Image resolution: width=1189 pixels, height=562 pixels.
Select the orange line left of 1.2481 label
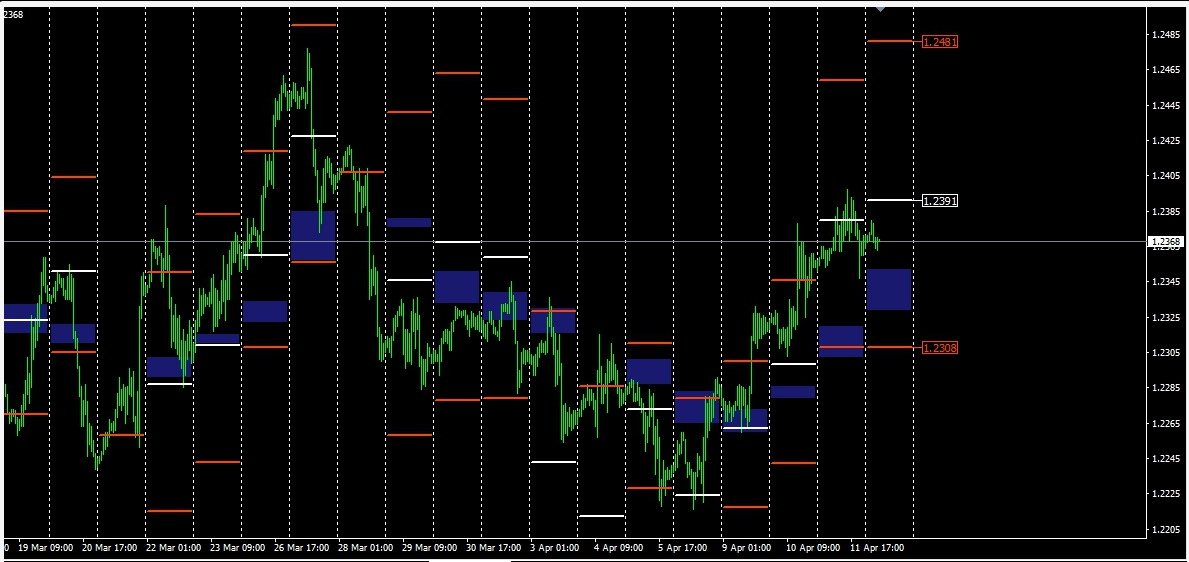[890, 41]
